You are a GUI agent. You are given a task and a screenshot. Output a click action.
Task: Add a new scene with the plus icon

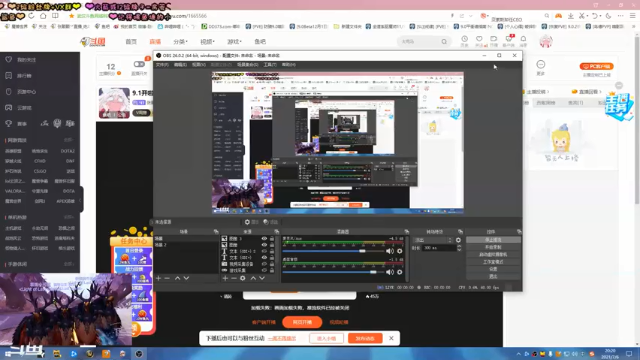[x=158, y=278]
